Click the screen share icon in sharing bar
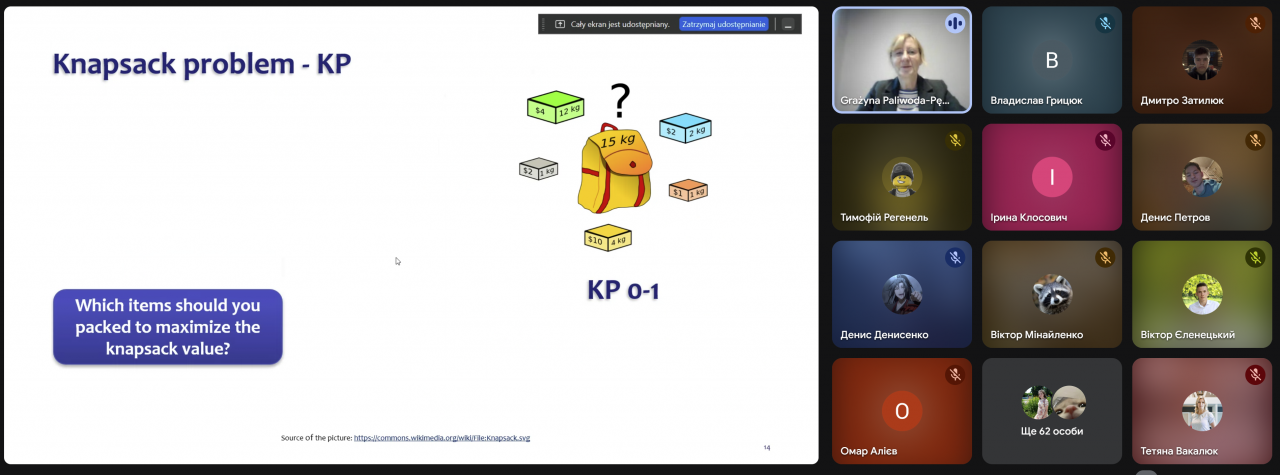The height and width of the screenshot is (475, 1280). (560, 24)
